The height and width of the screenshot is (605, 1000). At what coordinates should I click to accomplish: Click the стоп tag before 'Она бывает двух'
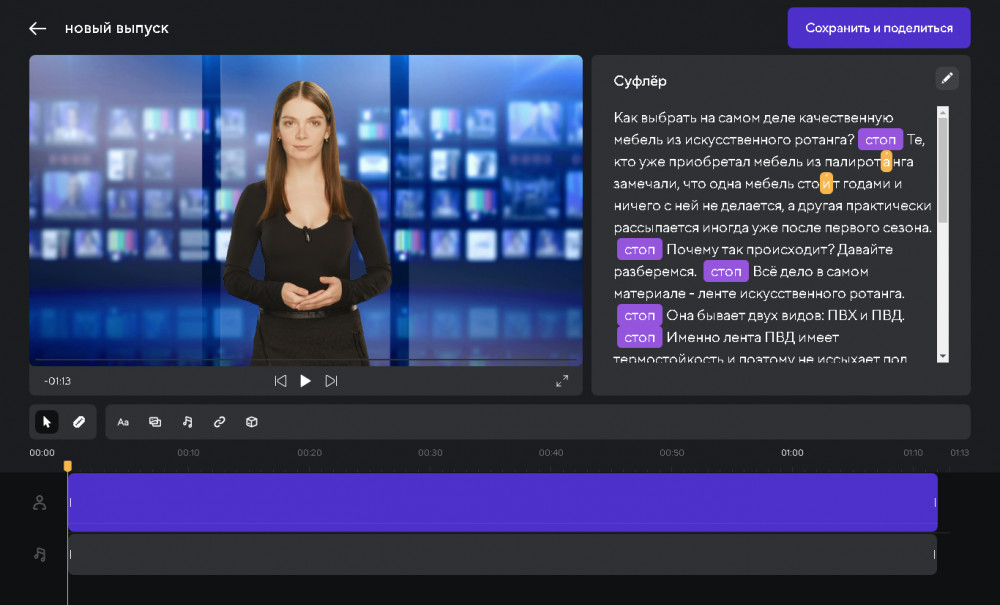click(639, 316)
